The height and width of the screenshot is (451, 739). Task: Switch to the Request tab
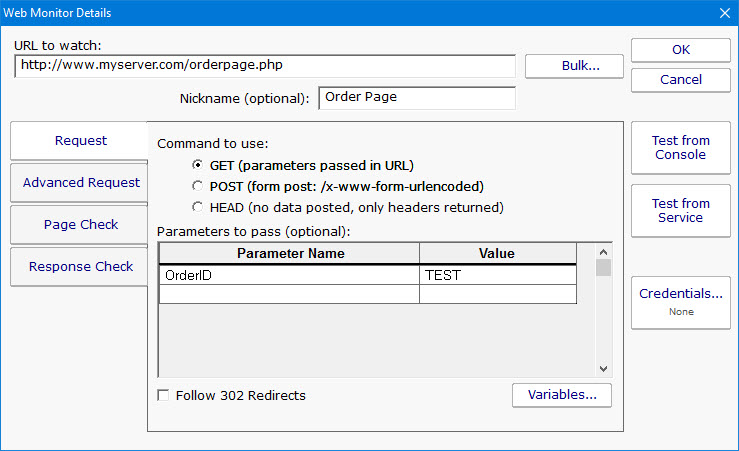tap(80, 141)
